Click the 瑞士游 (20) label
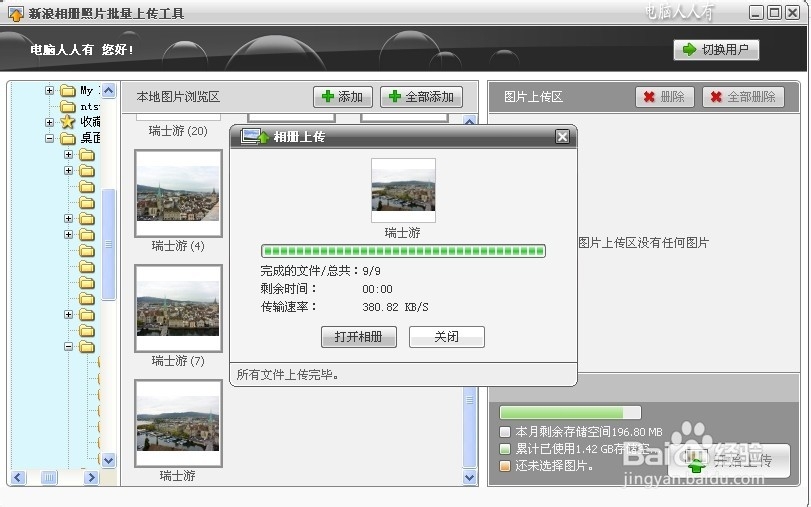 click(x=178, y=131)
